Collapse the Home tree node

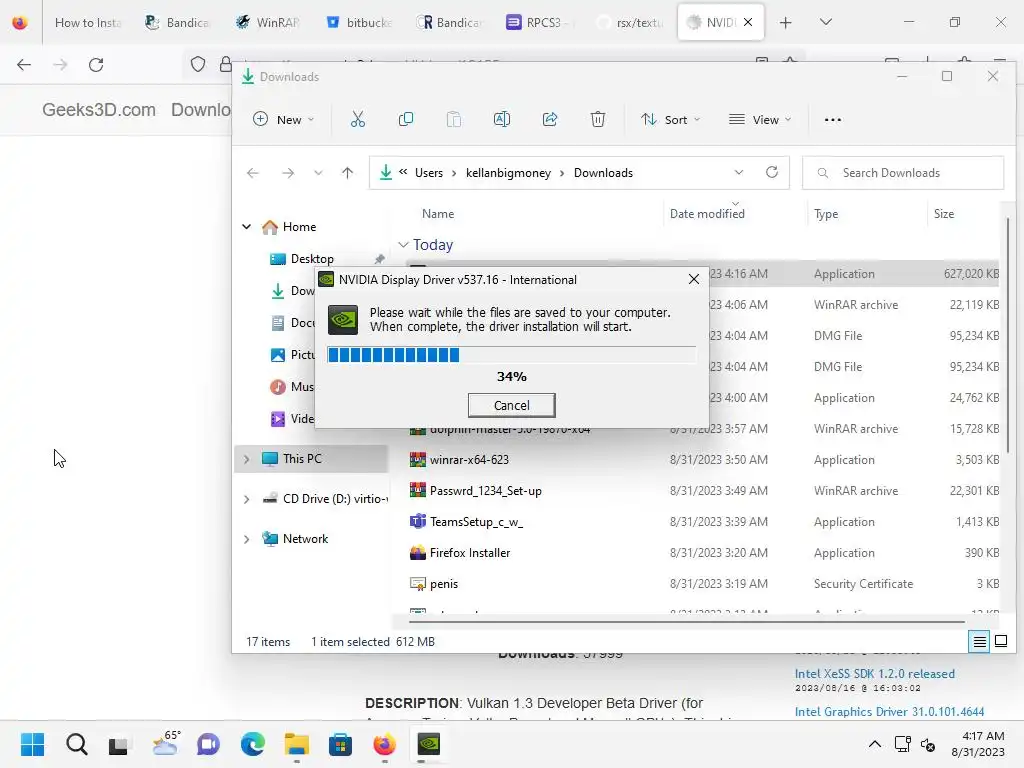[x=246, y=227]
